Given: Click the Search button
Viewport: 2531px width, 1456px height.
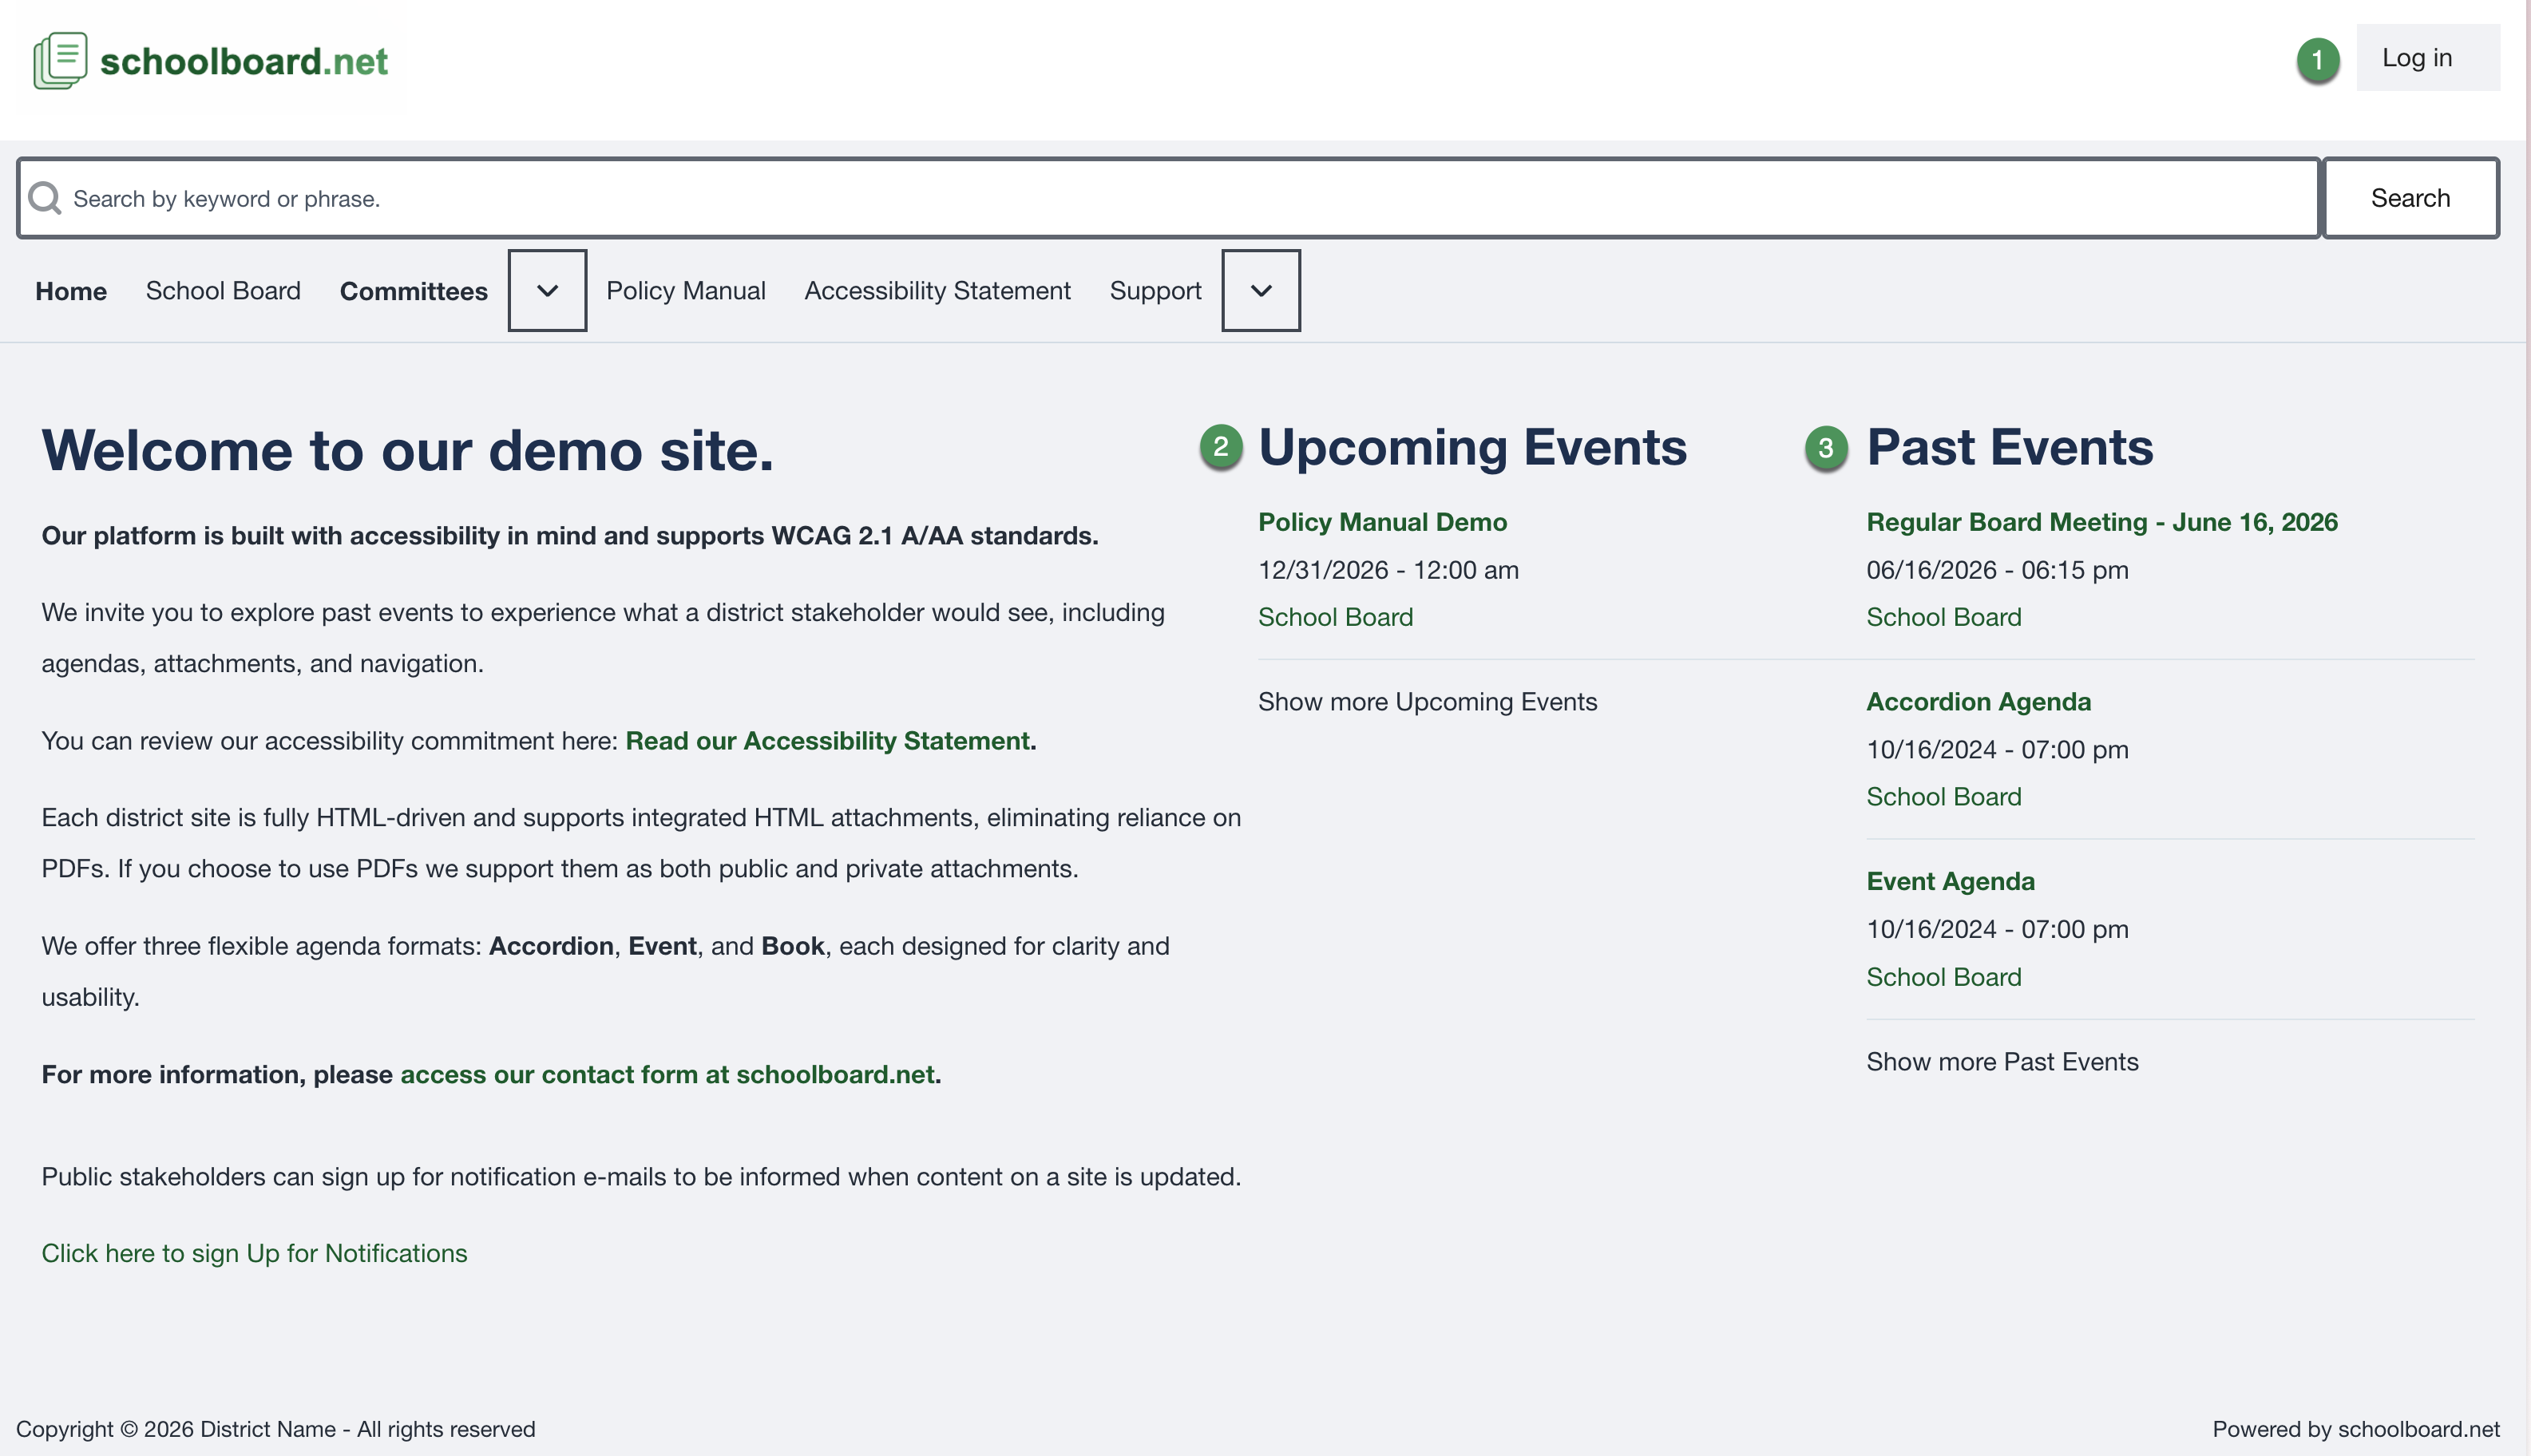Looking at the screenshot, I should [2410, 198].
